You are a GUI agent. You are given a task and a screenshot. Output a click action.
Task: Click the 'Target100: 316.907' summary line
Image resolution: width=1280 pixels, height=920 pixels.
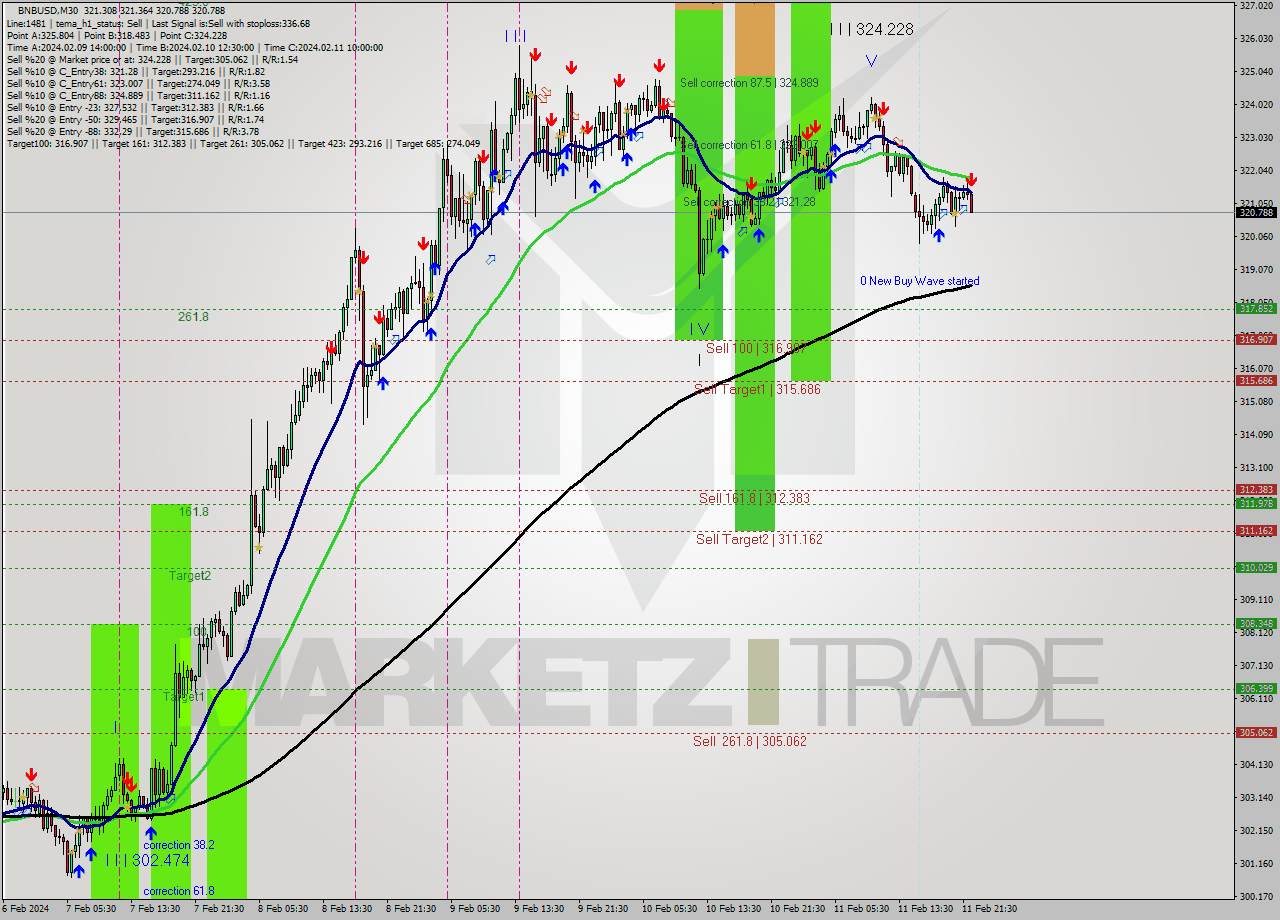coord(243,143)
